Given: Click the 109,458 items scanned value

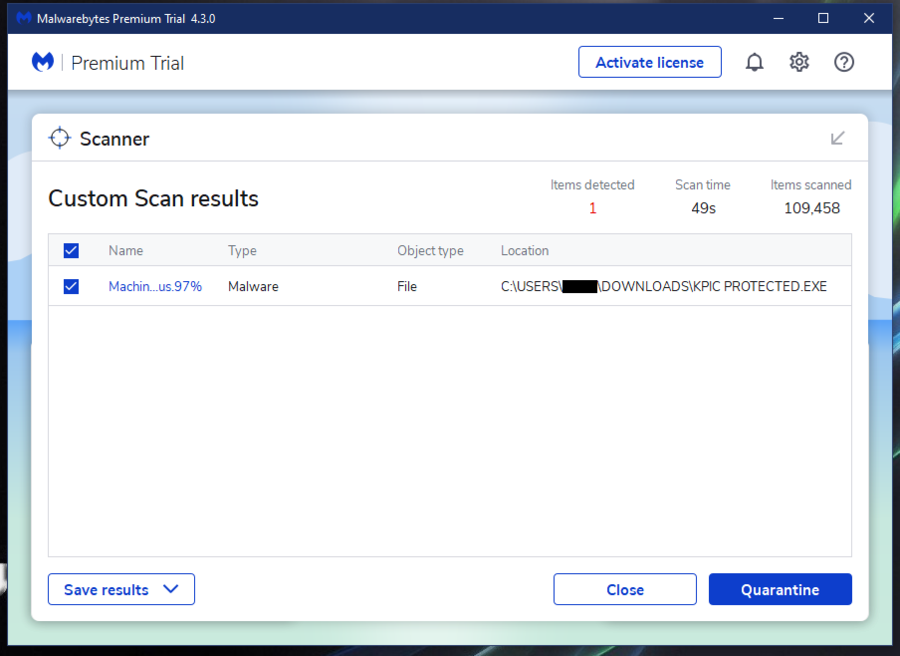Looking at the screenshot, I should coord(812,208).
